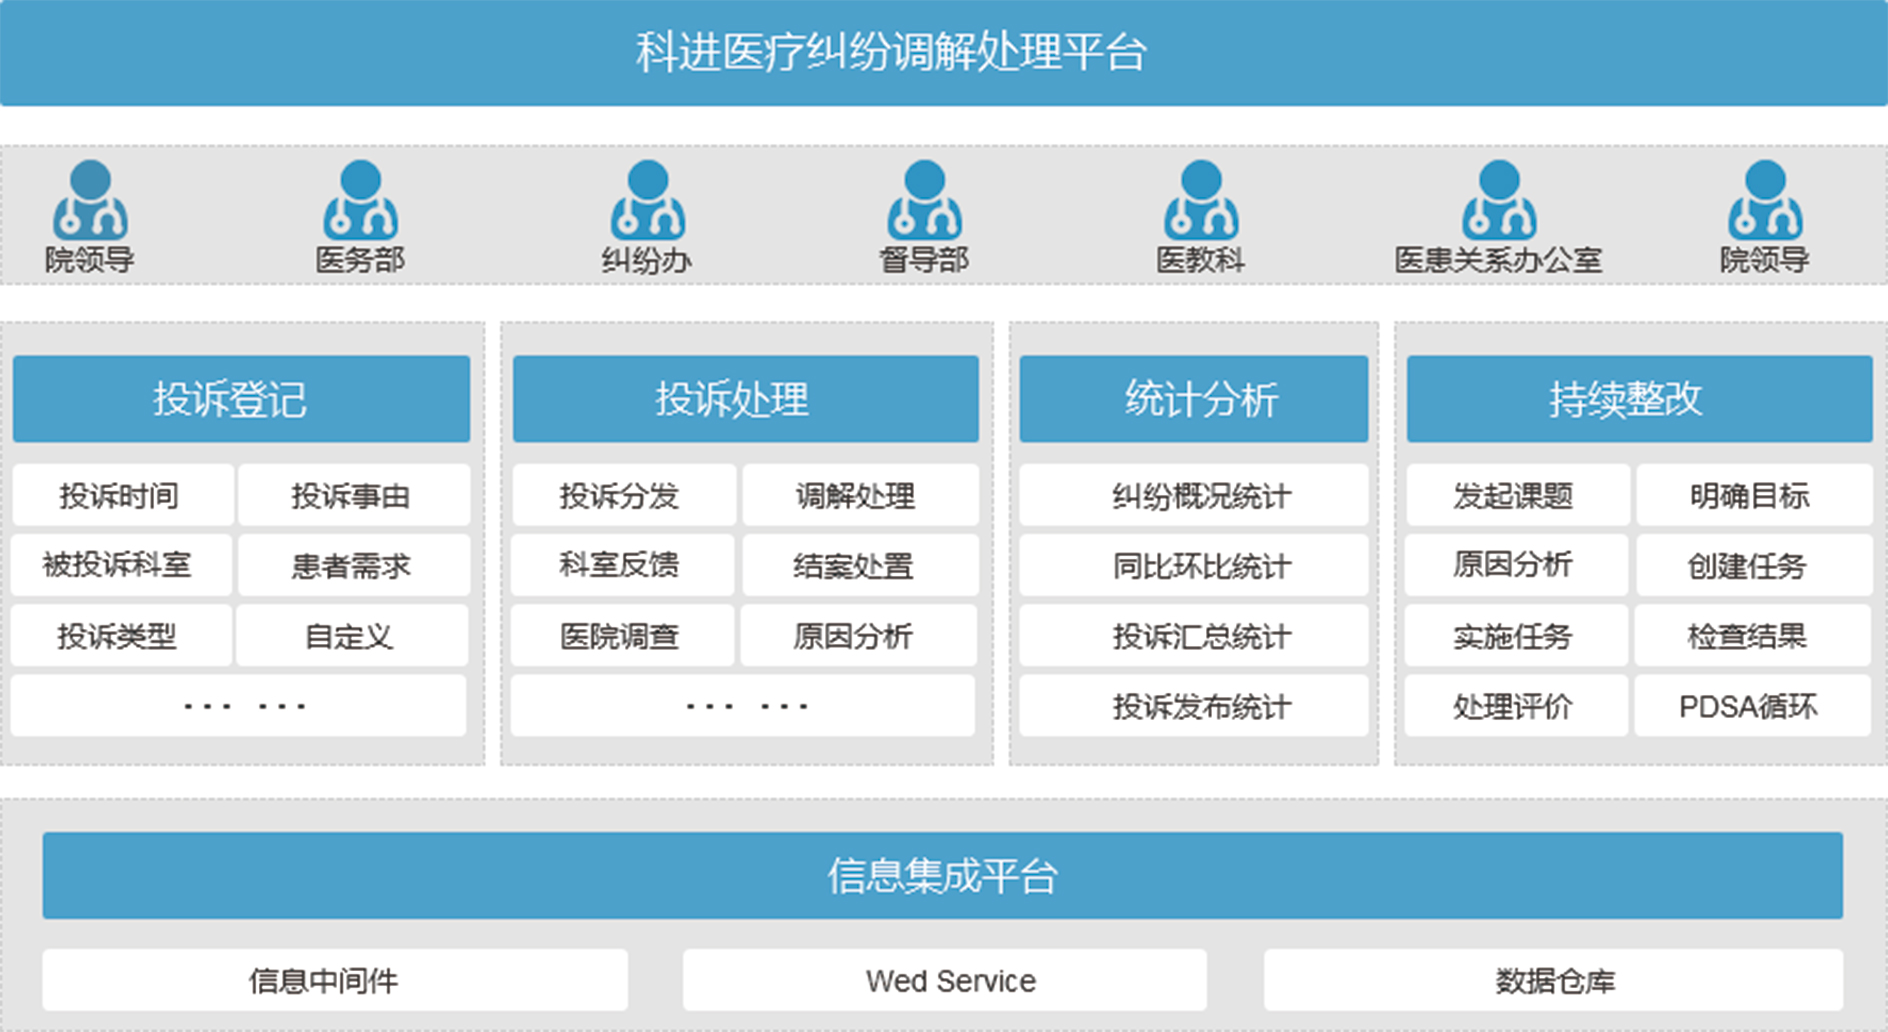Viewport: 1888px width, 1032px height.
Task: Click the 督导部 role icon
Action: click(924, 202)
